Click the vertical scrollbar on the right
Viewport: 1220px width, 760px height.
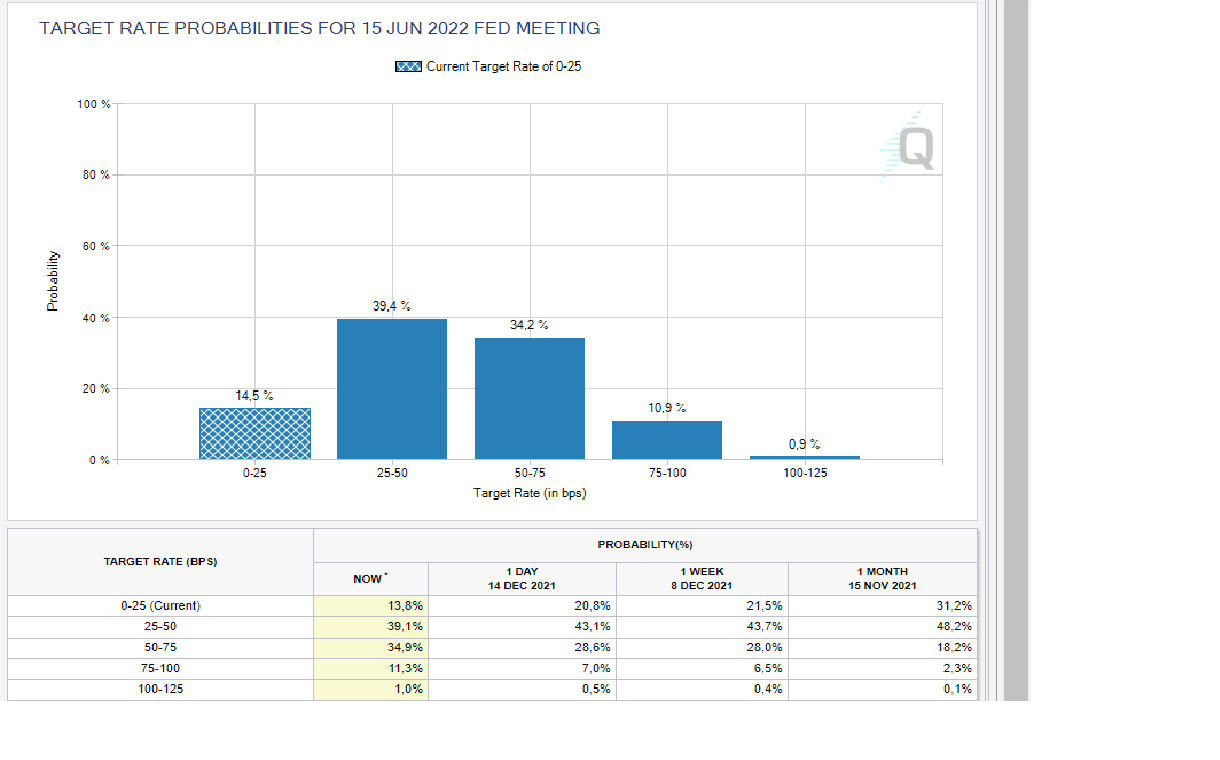pos(1015,350)
